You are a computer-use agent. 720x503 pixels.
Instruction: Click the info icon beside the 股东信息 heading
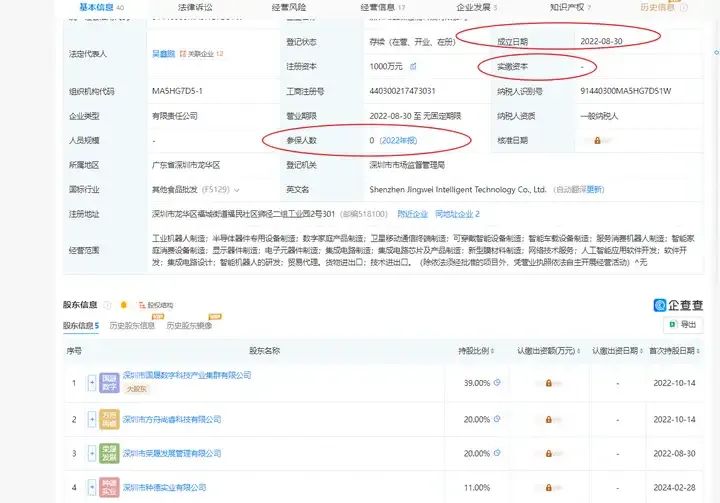(107, 305)
